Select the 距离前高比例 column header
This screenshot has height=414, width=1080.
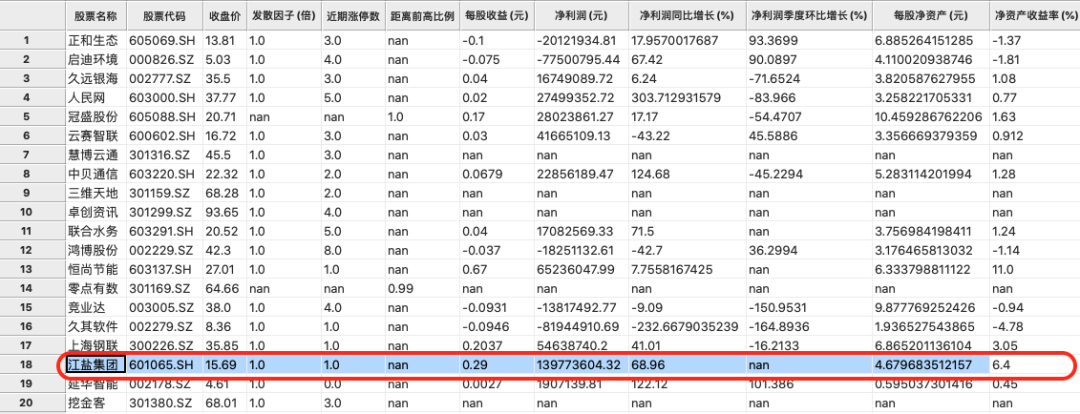[x=422, y=14]
